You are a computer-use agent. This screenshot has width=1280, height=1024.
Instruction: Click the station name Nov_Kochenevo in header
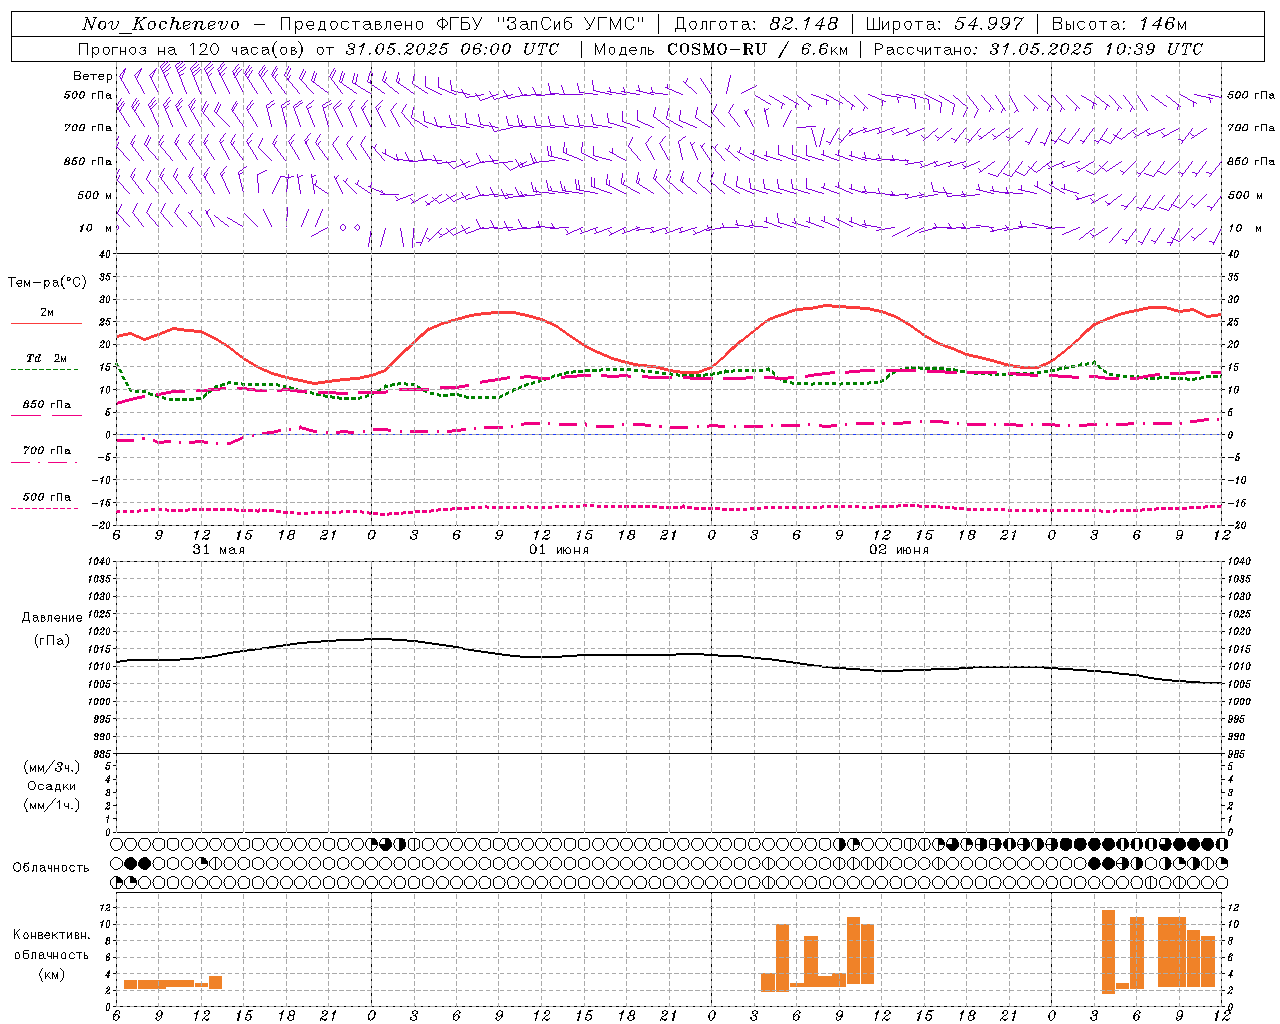[161, 24]
